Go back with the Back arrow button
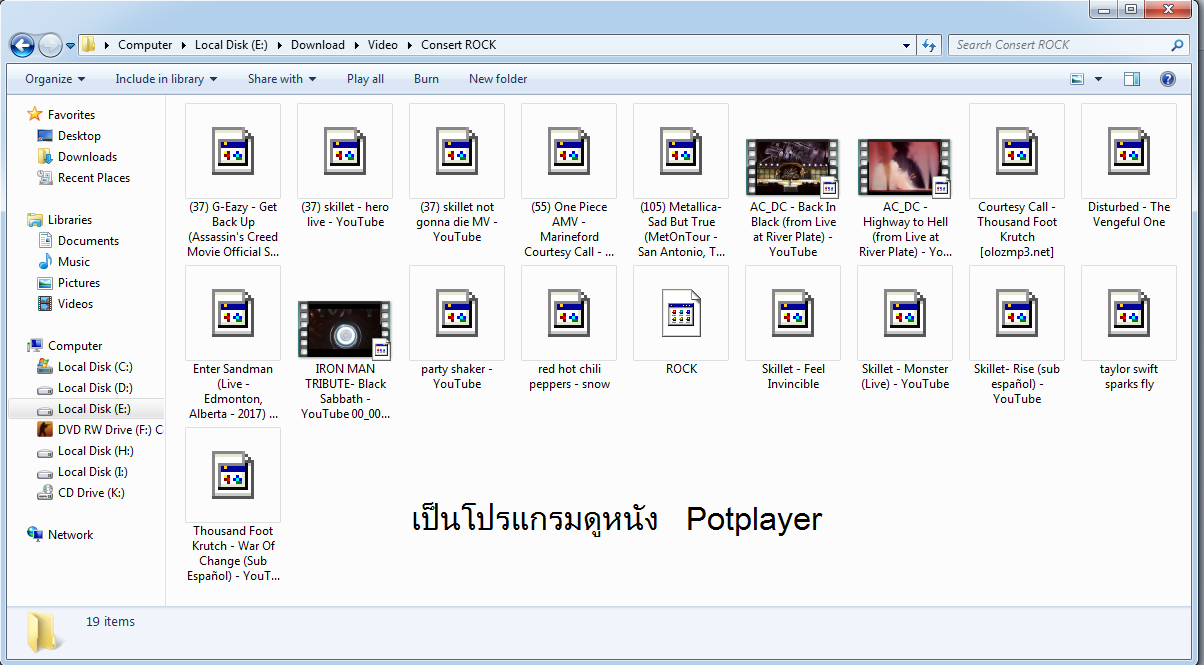1204x665 pixels. point(22,45)
